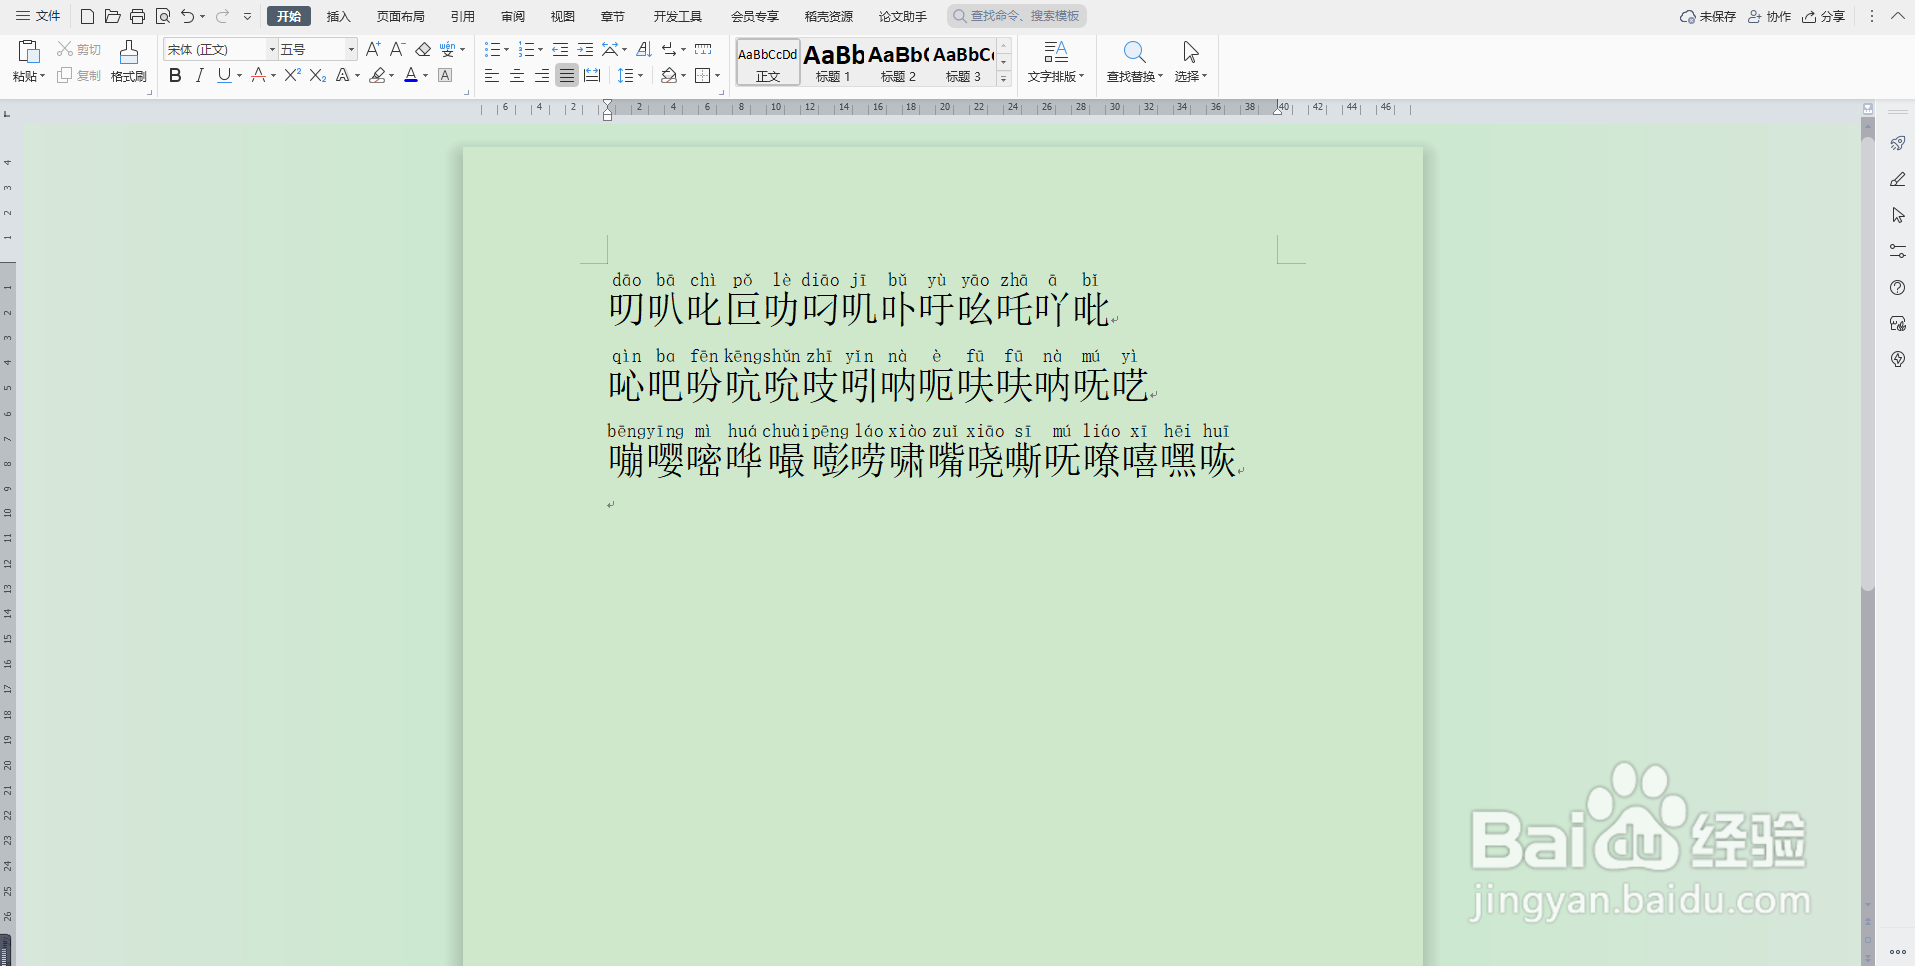Toggle Italic formatting
The width and height of the screenshot is (1915, 966).
point(199,75)
